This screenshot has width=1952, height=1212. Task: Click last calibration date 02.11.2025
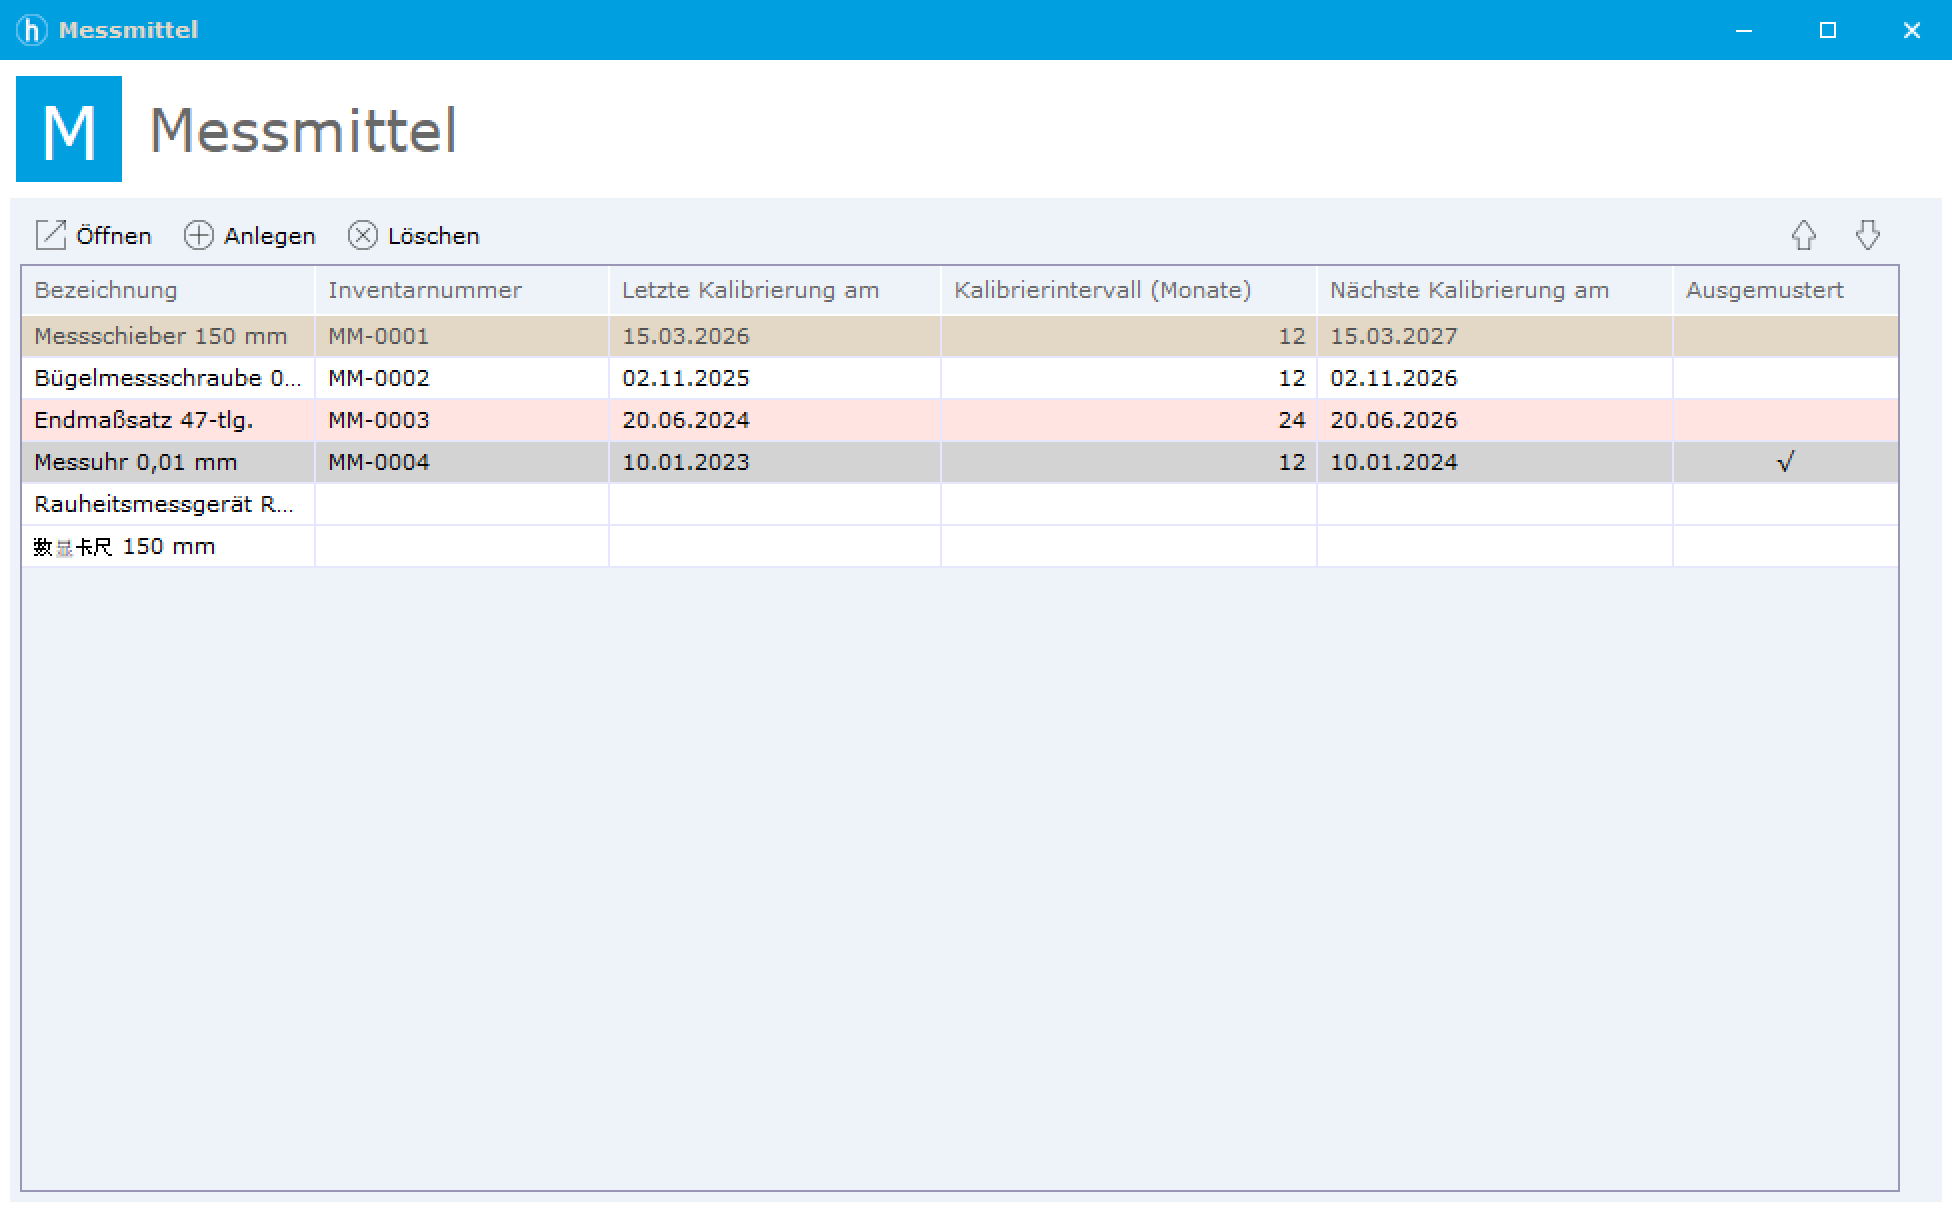686,378
